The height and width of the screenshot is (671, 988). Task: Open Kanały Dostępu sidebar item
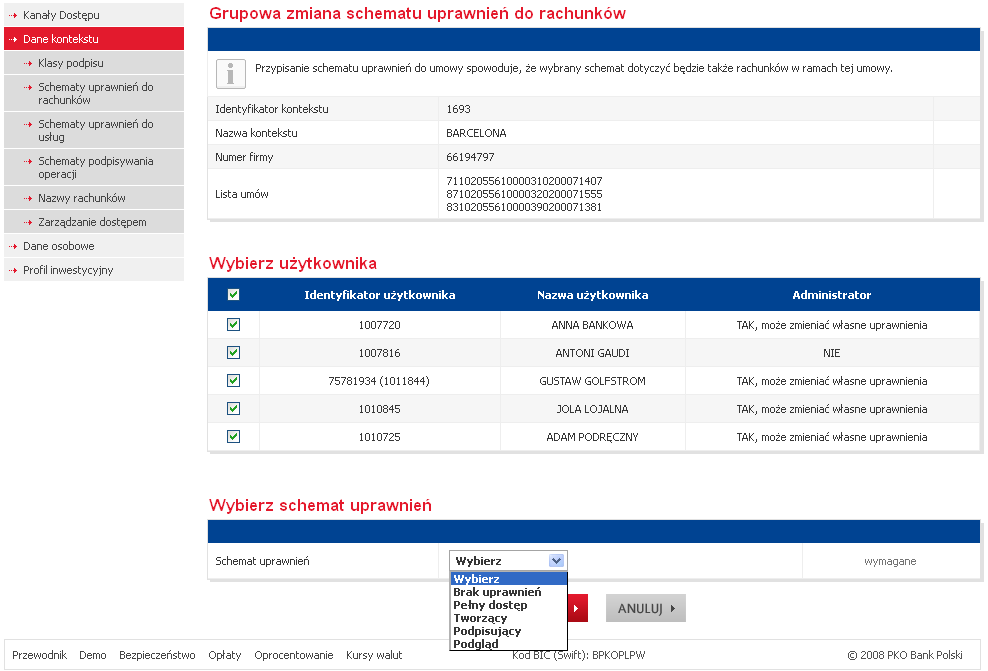(x=94, y=14)
